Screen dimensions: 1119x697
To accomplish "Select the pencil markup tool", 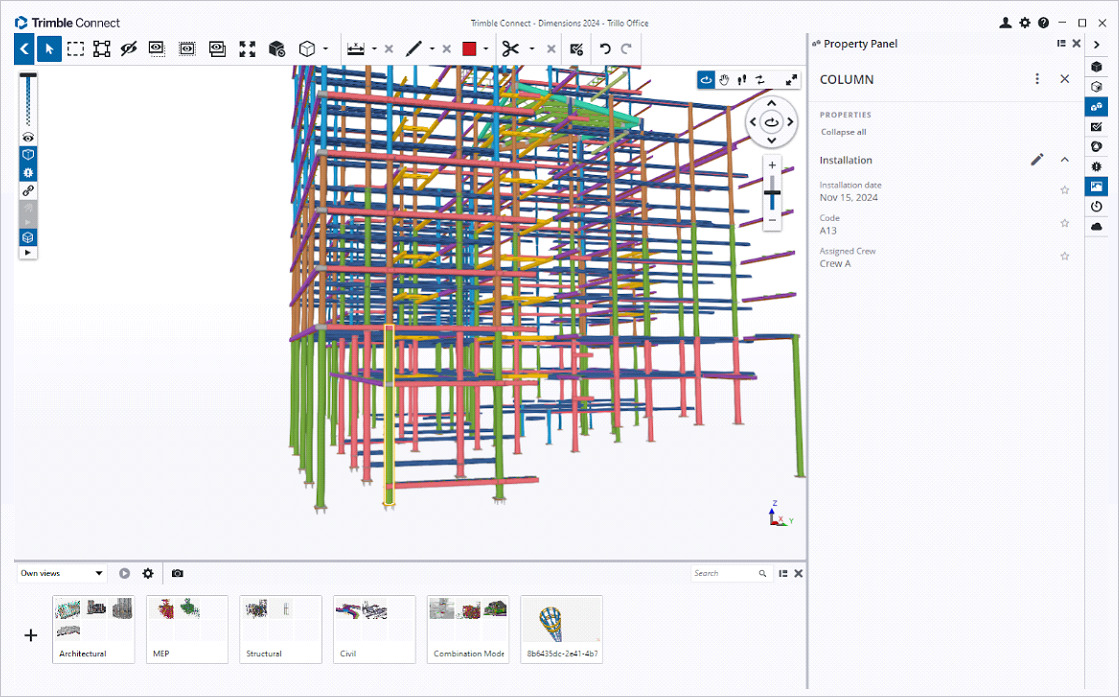I will (x=413, y=49).
